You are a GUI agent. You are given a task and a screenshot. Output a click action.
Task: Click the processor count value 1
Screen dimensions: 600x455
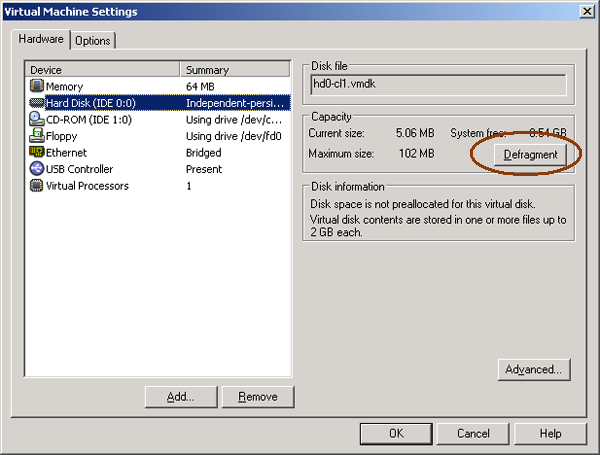pos(189,186)
